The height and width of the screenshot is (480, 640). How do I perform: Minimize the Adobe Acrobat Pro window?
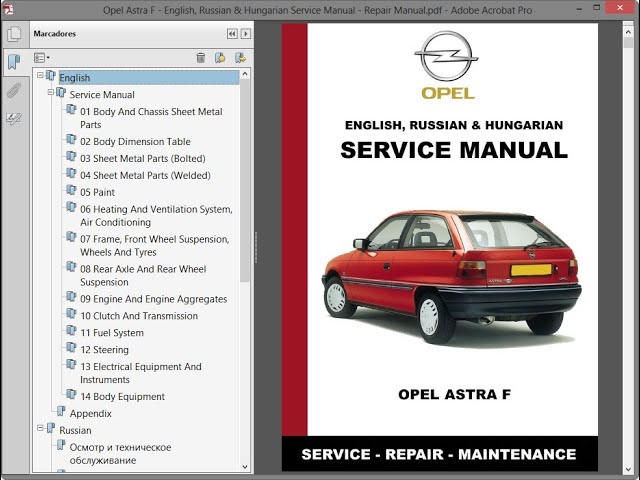pyautogui.click(x=579, y=9)
